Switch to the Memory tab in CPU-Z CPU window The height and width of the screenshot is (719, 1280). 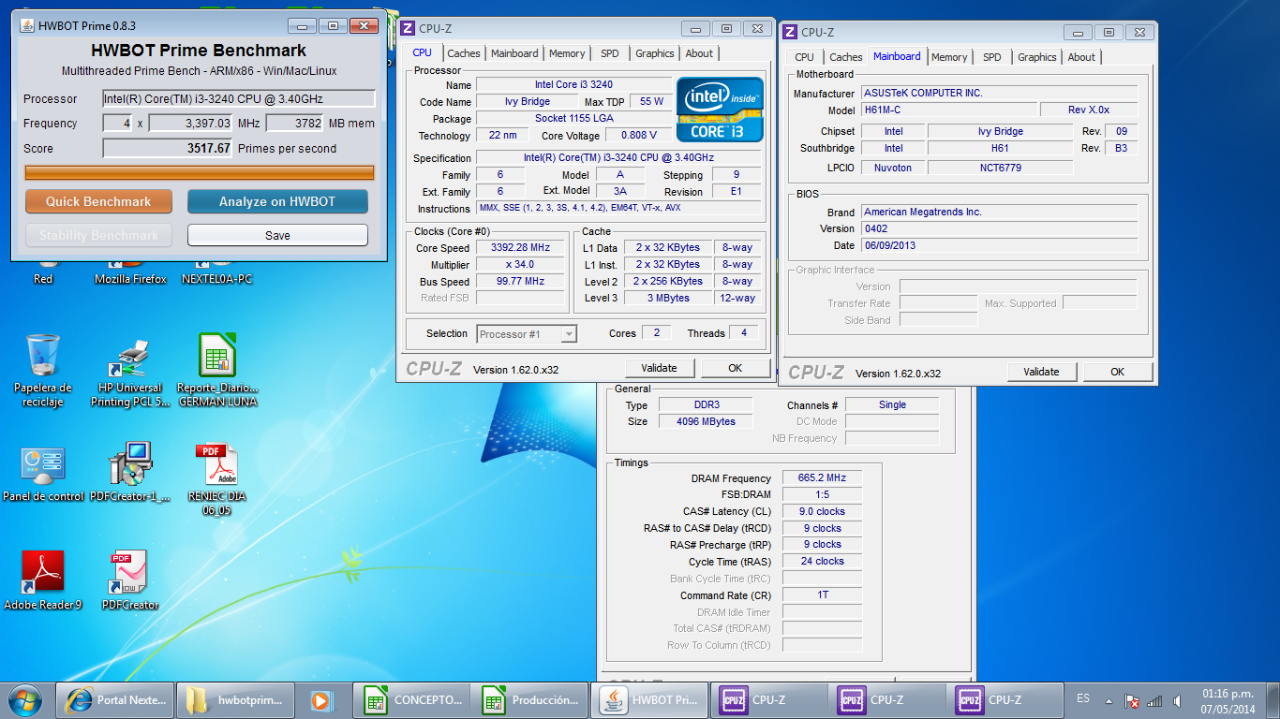tap(567, 53)
